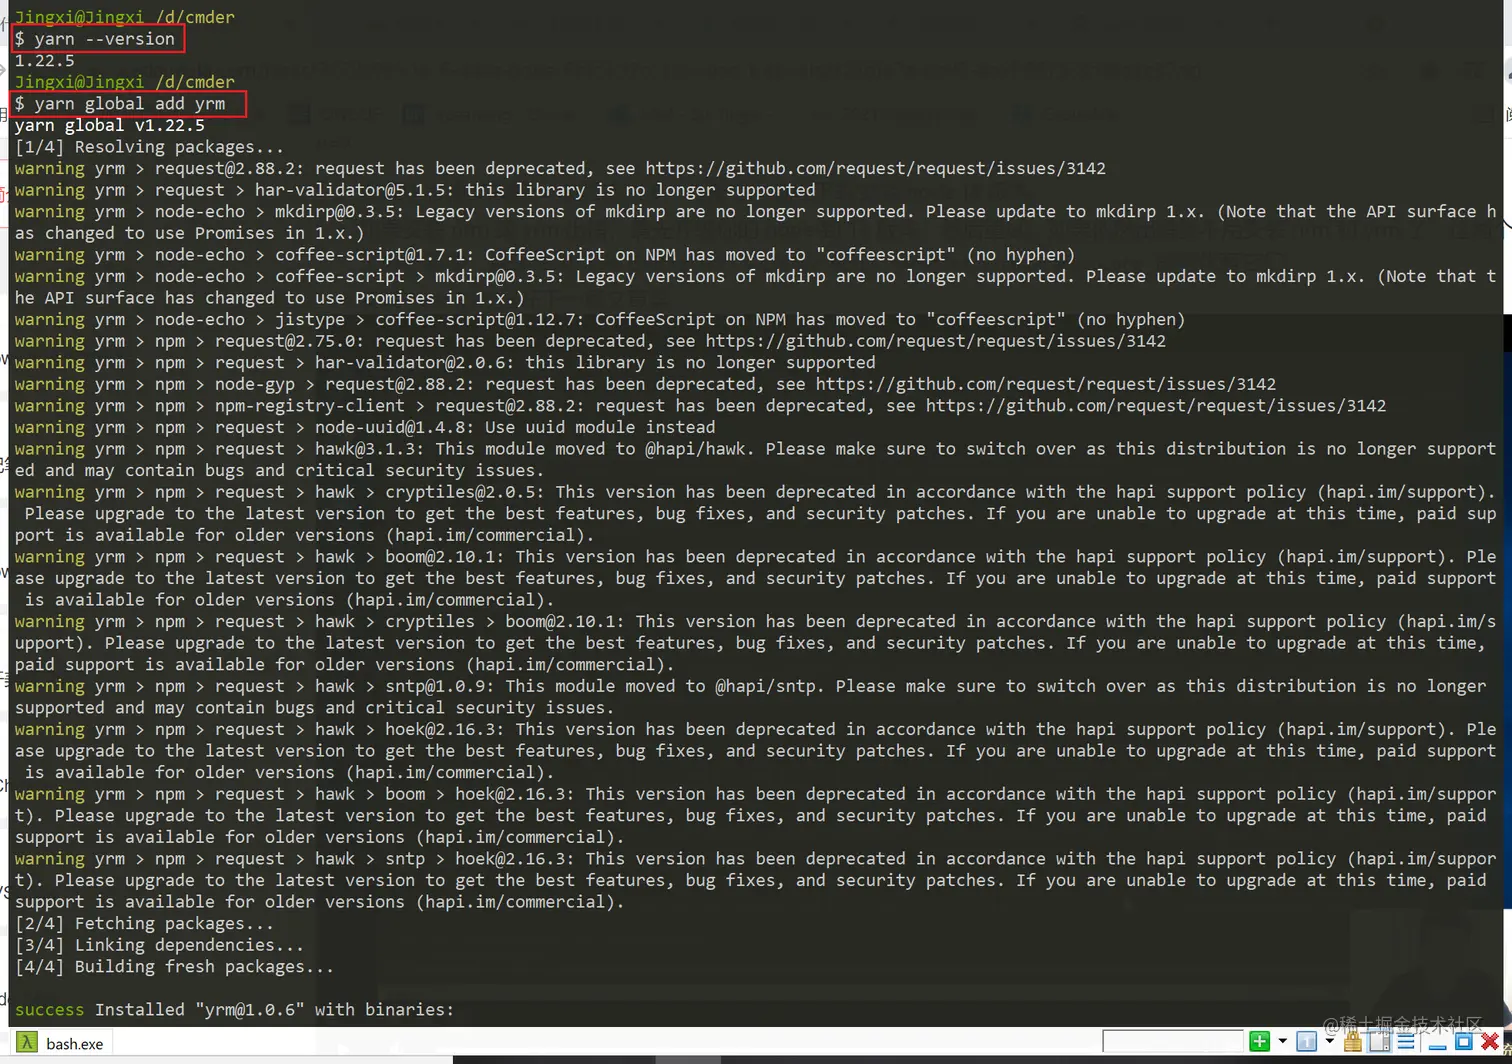Click the green "success" word
The width and height of the screenshot is (1512, 1064).
pyautogui.click(x=49, y=1010)
